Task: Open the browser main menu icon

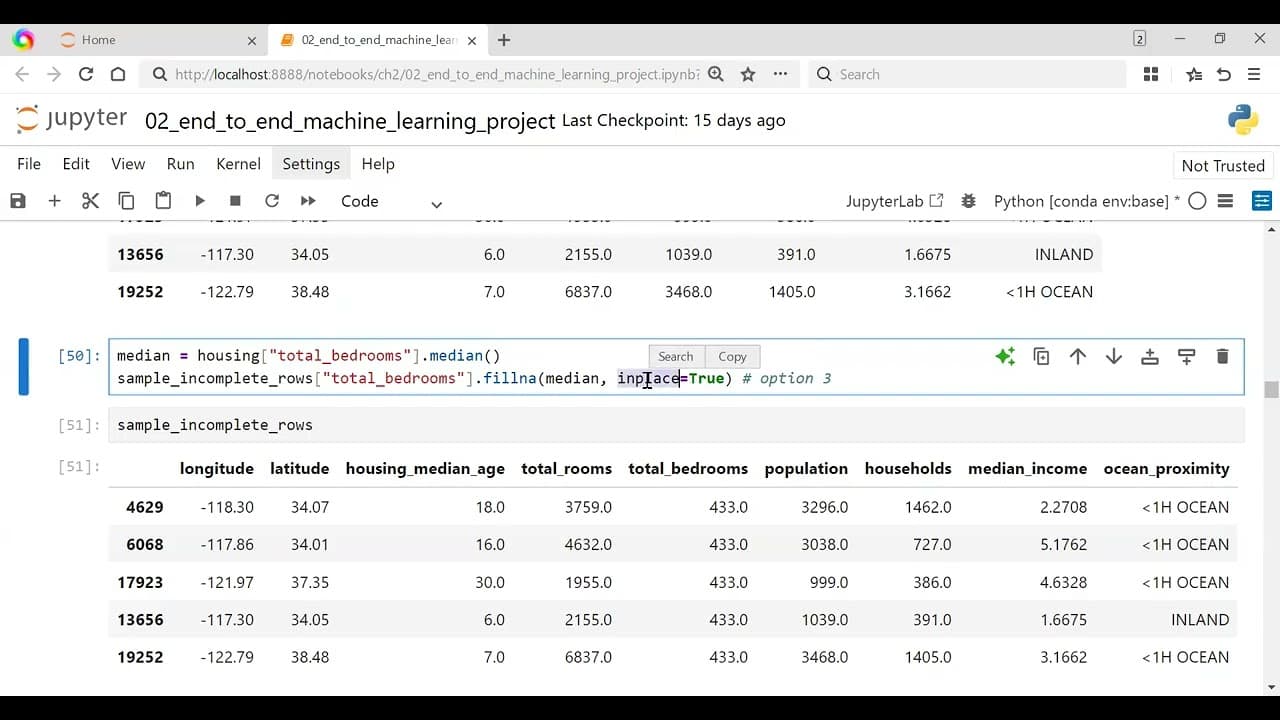Action: click(1254, 74)
